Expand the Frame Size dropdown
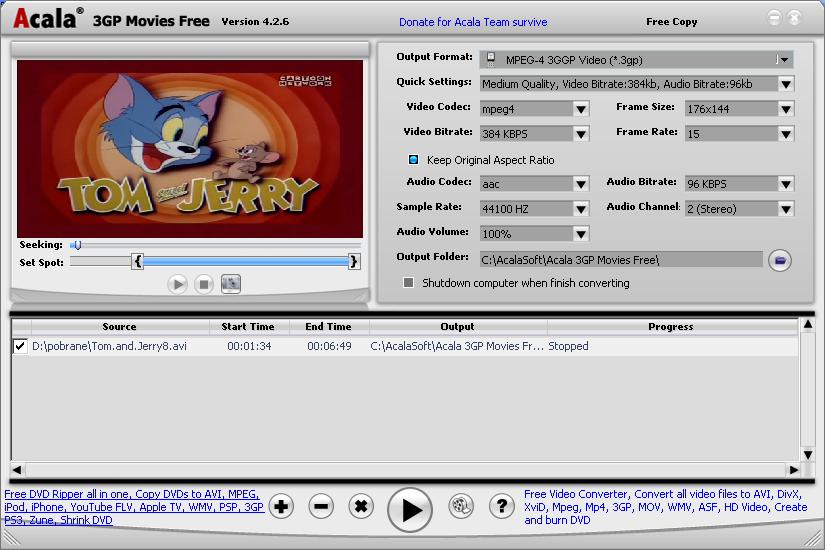This screenshot has height=550, width=825. coord(786,109)
